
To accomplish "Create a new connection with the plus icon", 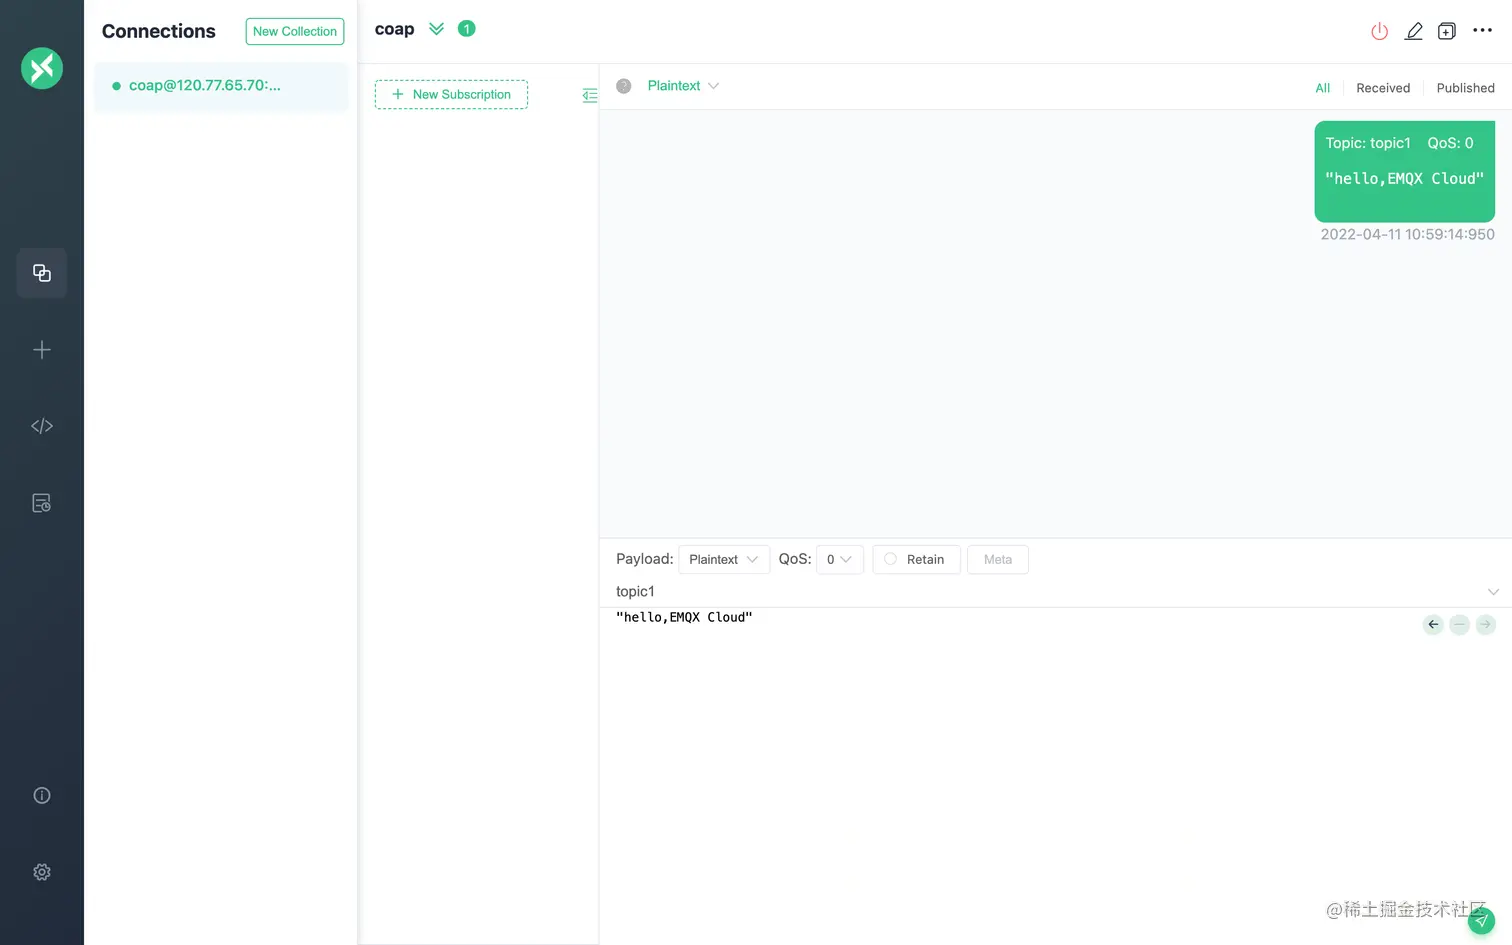I will (41, 349).
